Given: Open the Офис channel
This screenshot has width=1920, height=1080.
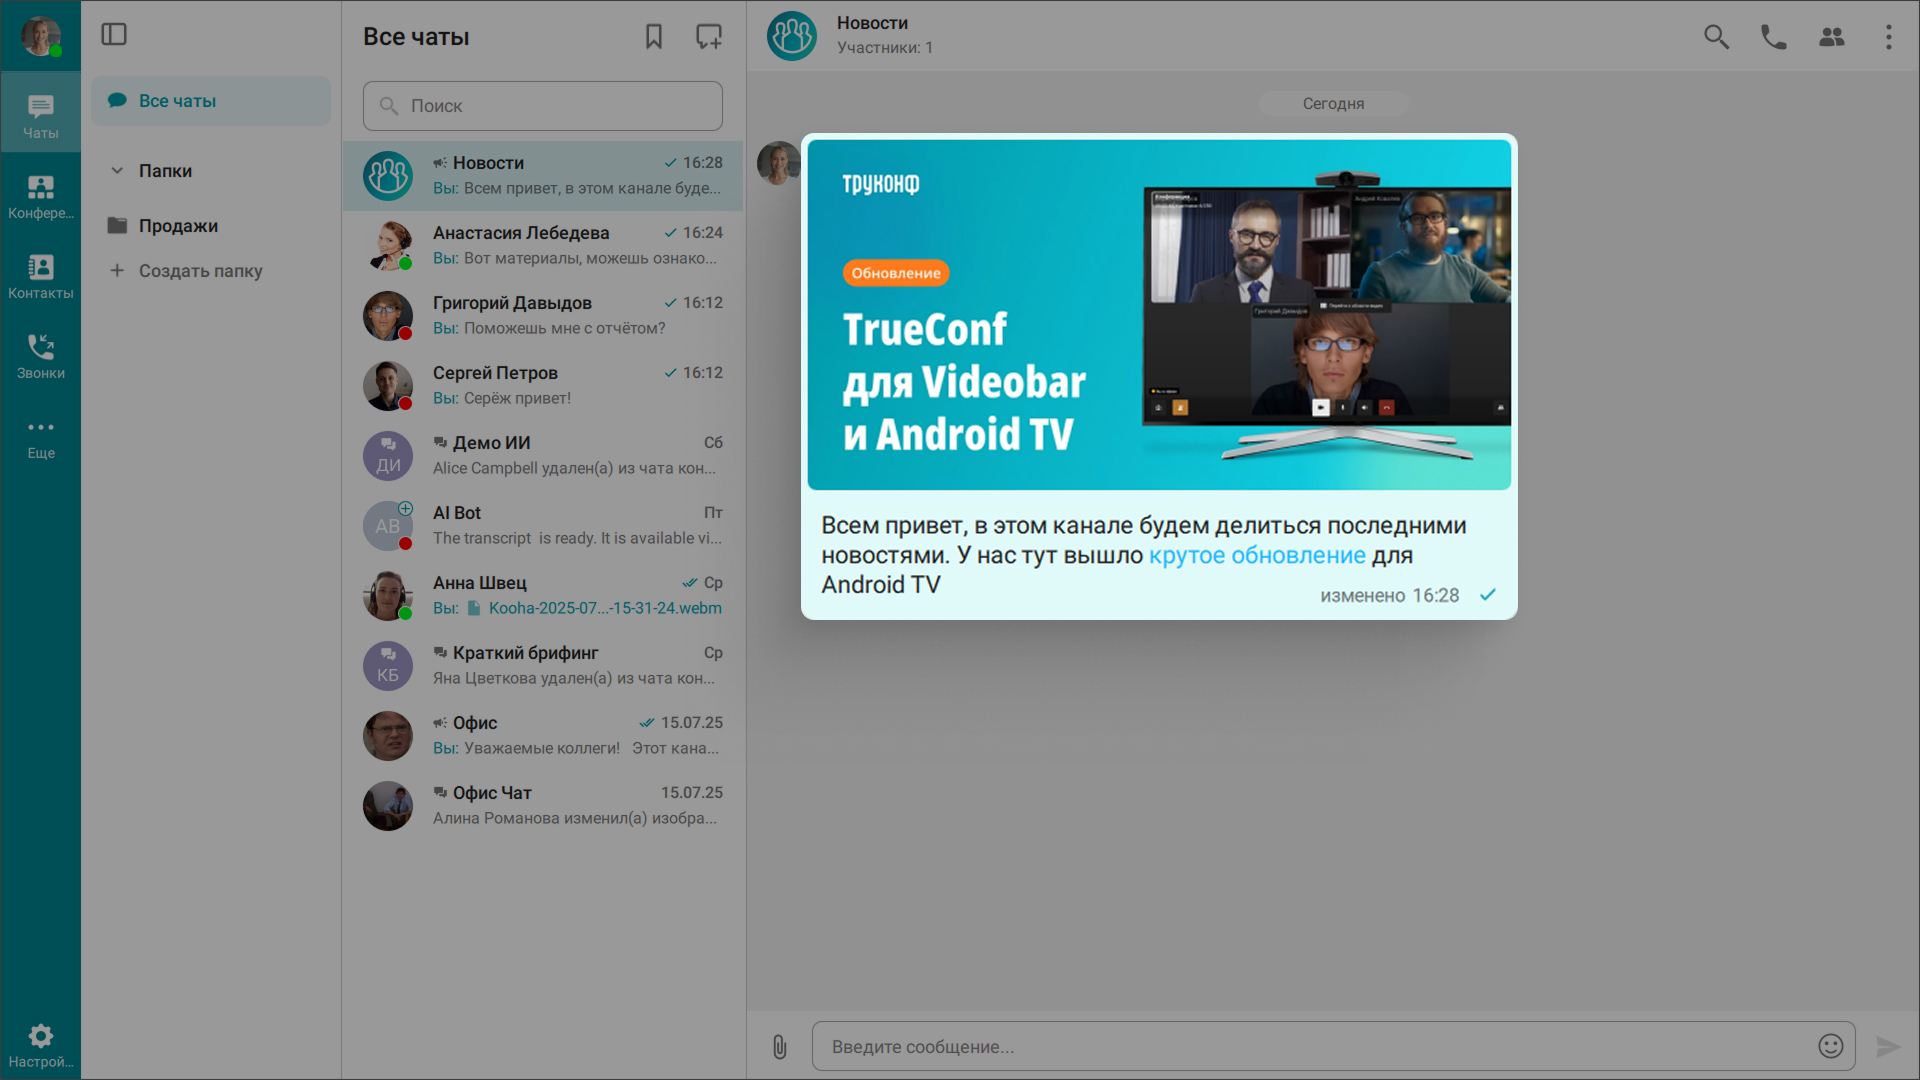Looking at the screenshot, I should click(x=543, y=736).
